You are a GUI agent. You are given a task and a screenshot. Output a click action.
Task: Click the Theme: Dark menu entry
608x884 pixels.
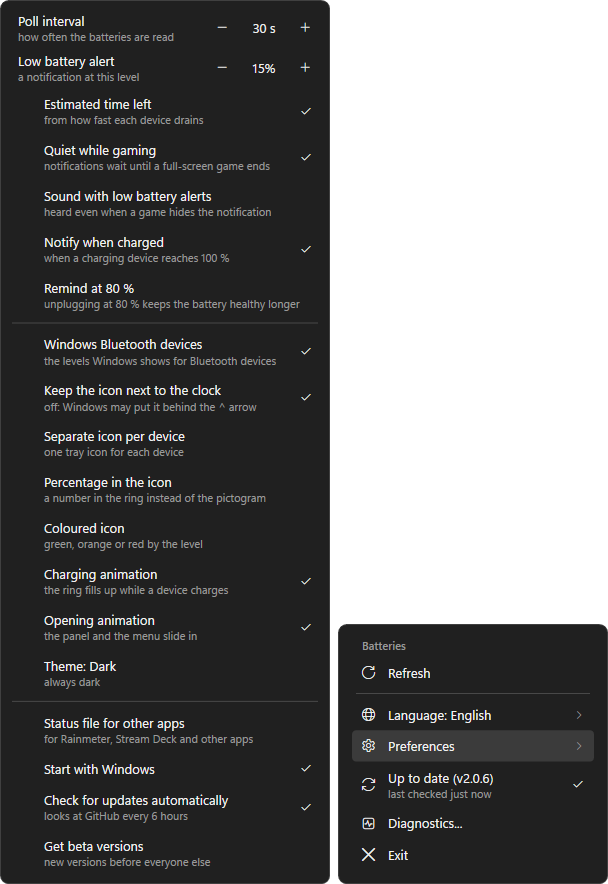(x=165, y=674)
